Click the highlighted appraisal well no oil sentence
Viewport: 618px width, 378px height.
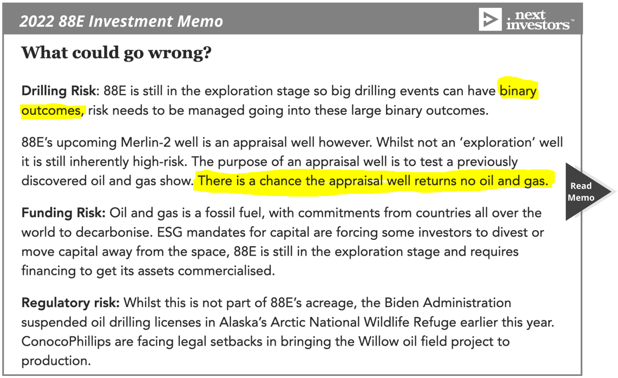[x=373, y=181]
